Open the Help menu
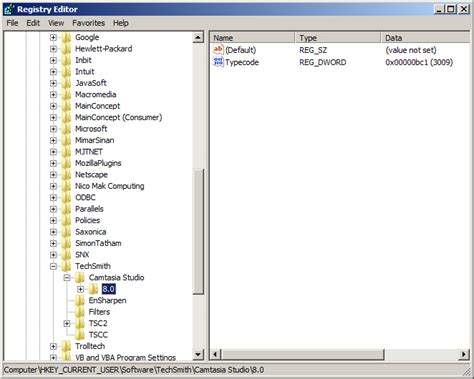Image resolution: width=474 pixels, height=379 pixels. 121,23
